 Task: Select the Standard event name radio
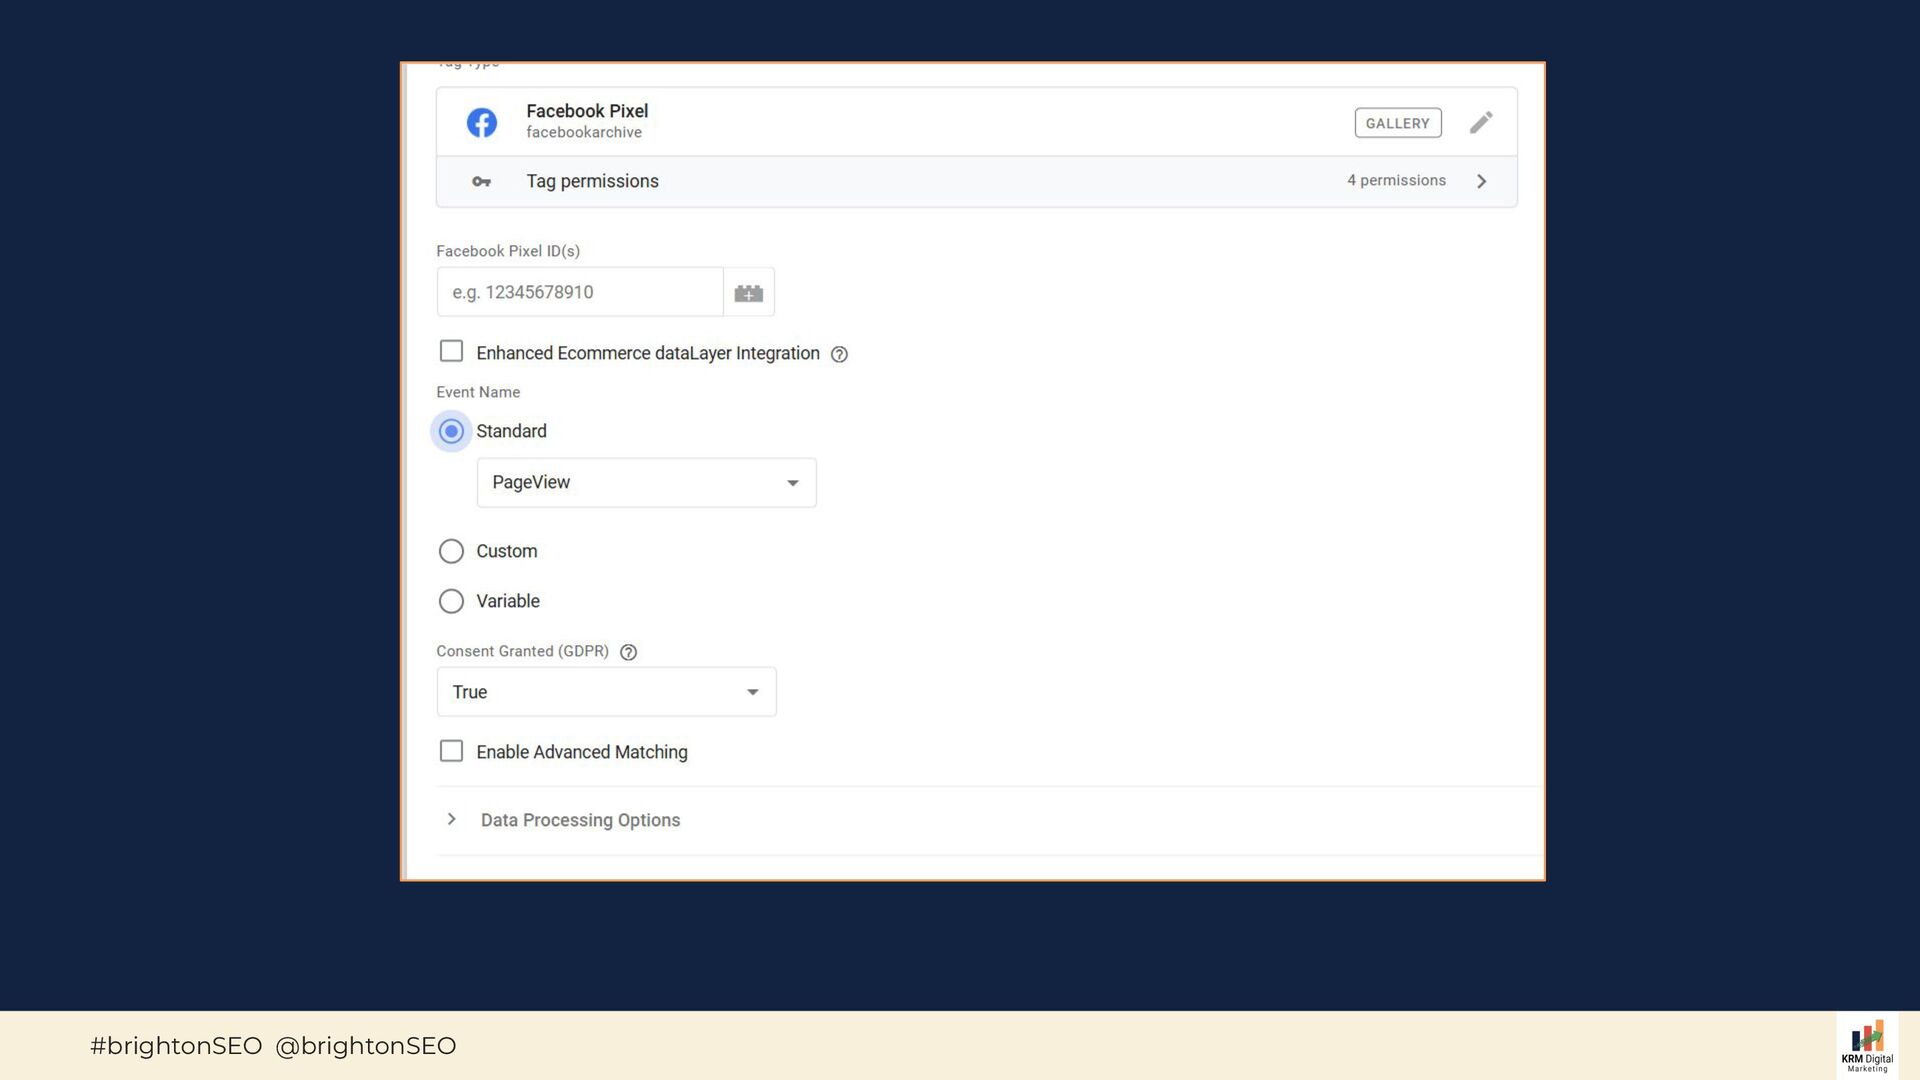[451, 431]
